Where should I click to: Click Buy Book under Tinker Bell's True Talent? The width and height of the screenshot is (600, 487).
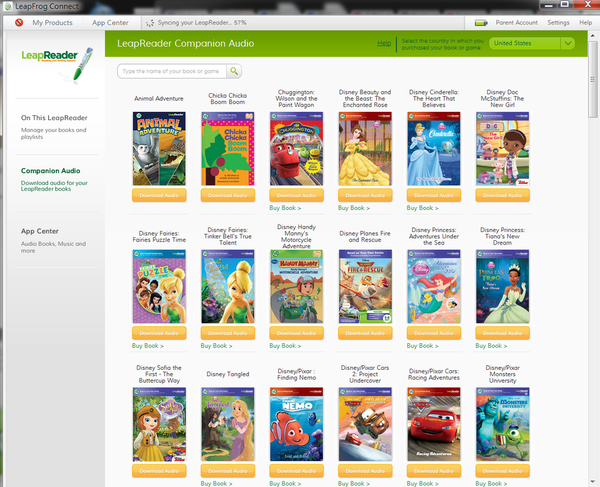click(216, 346)
